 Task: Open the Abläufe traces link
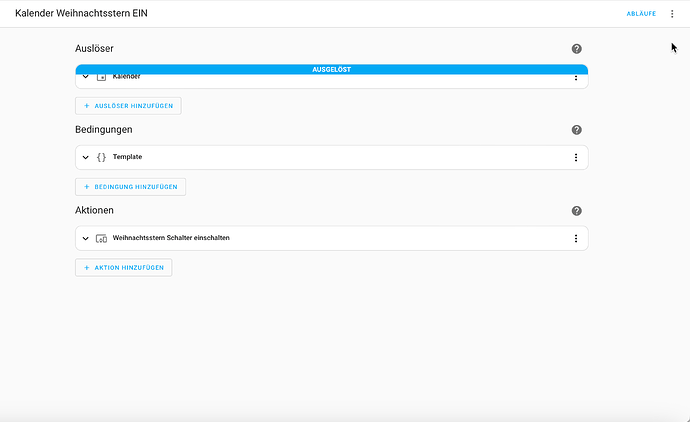641,13
